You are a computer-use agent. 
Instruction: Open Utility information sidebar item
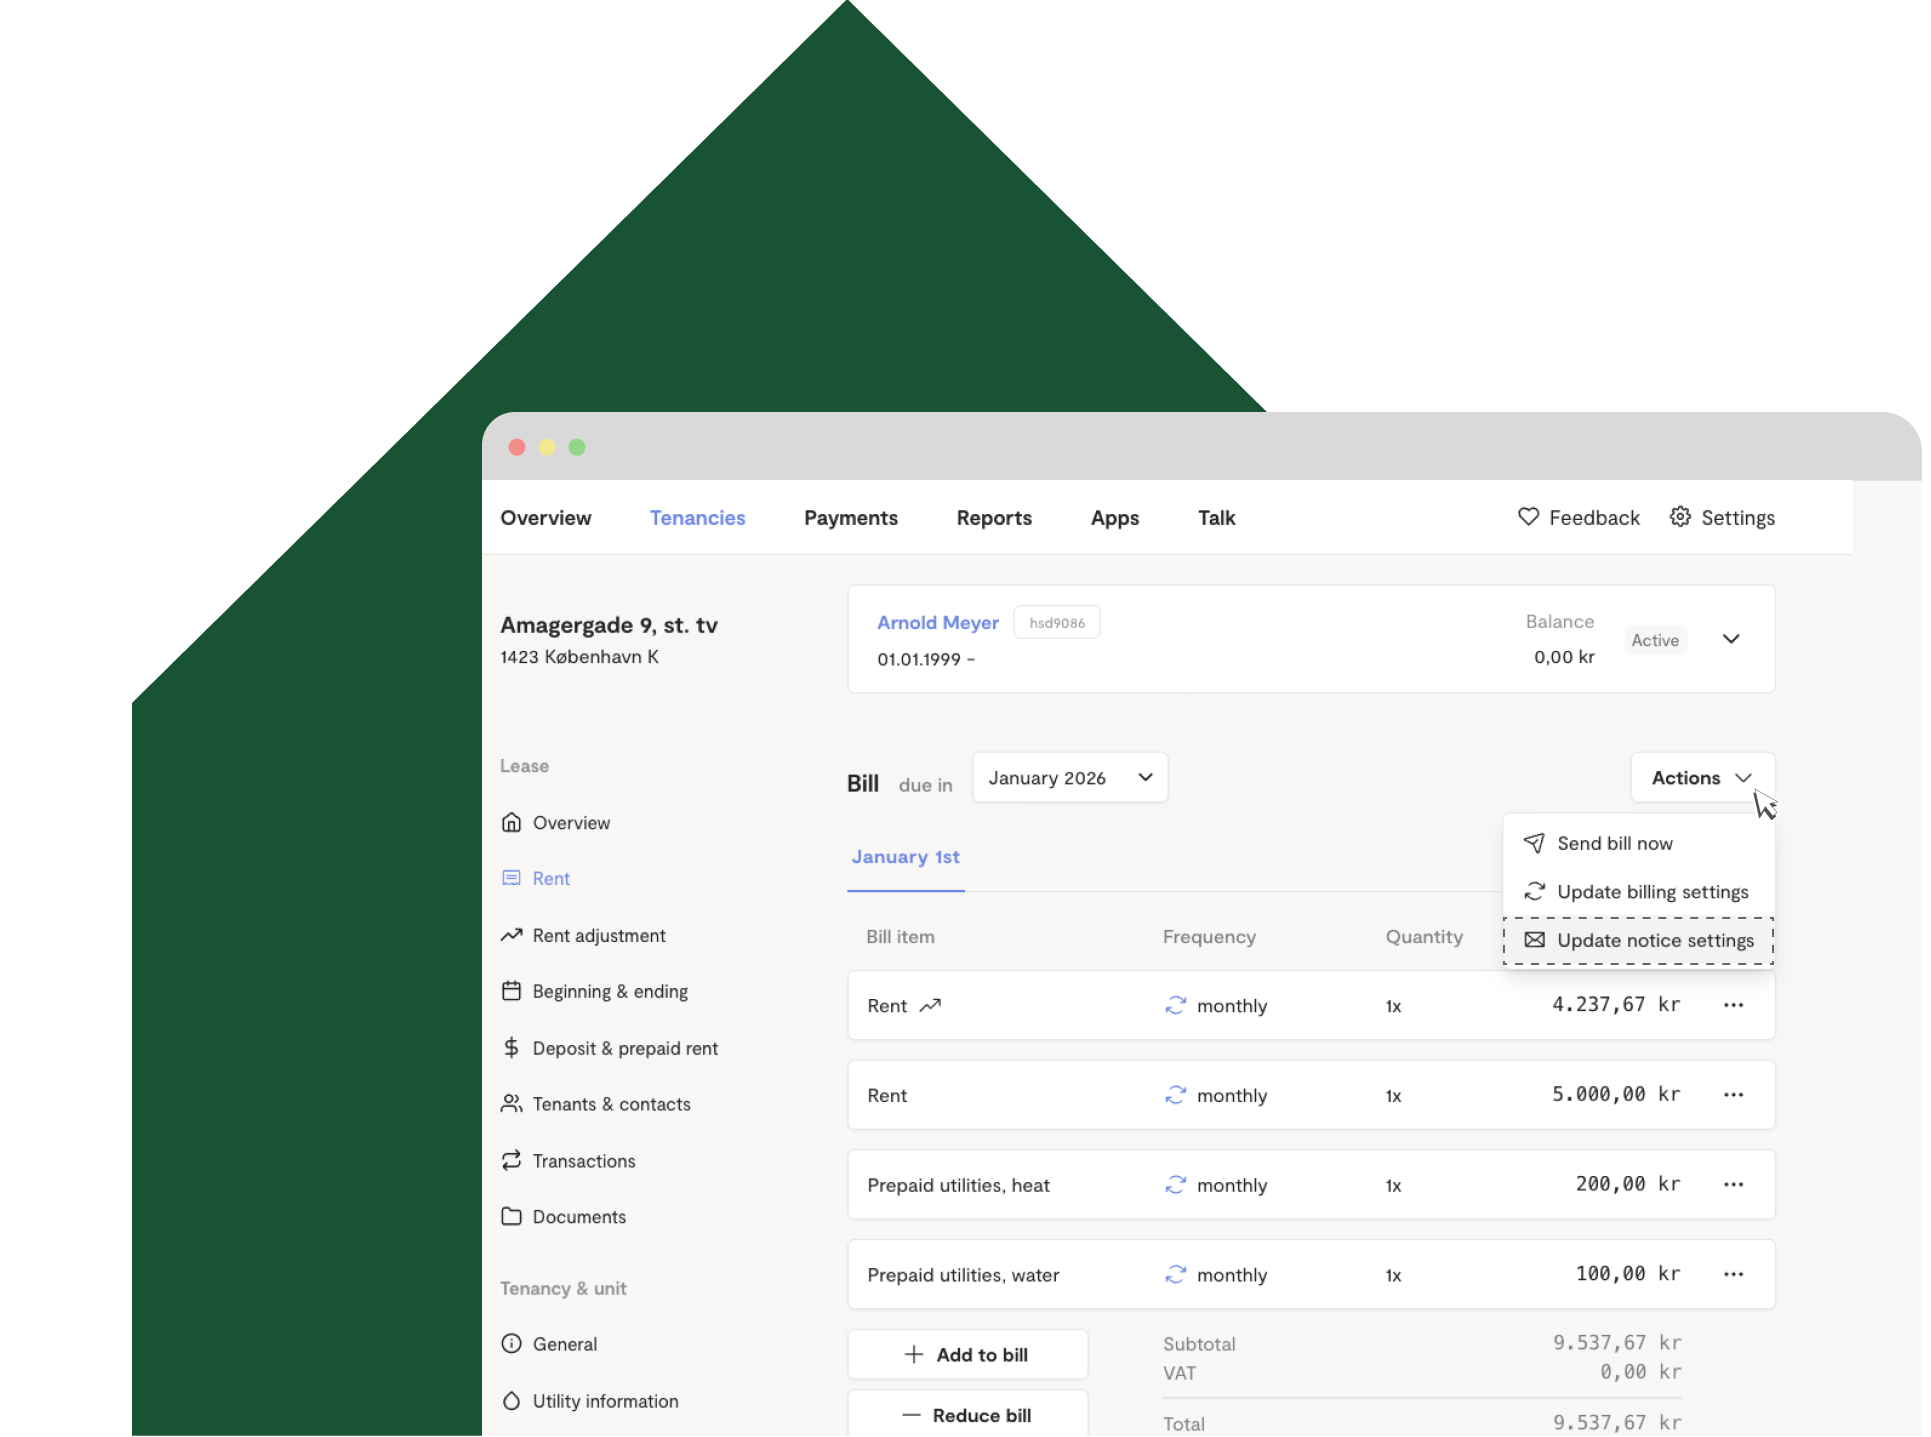tap(605, 1402)
